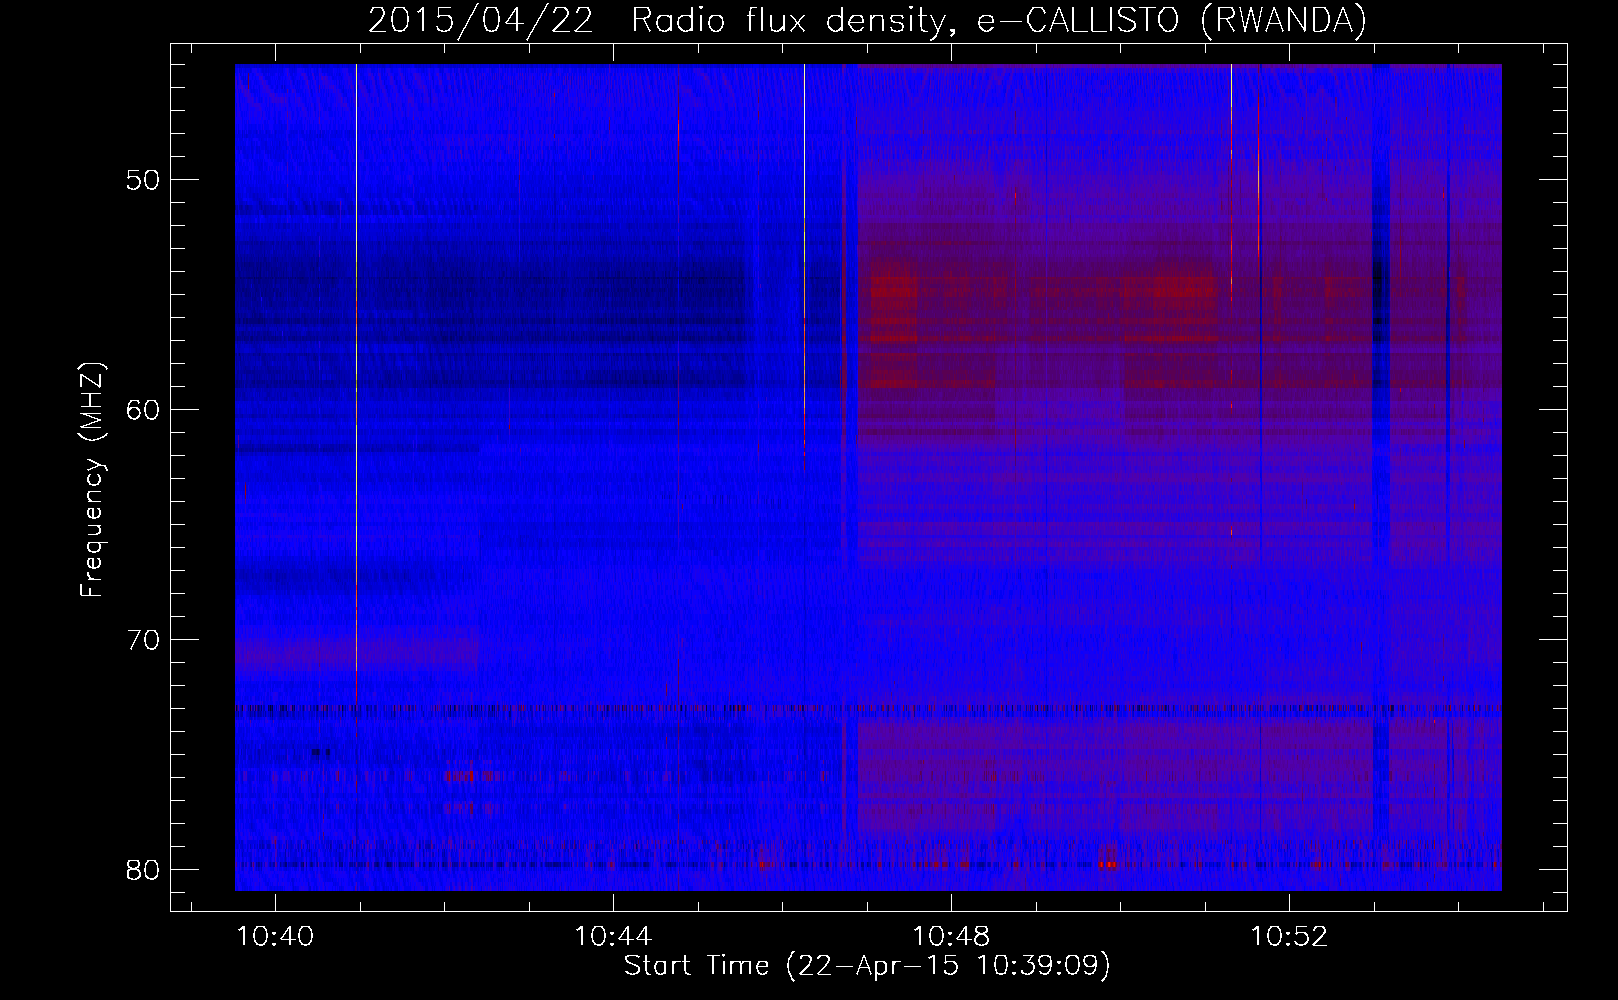Click the plot title '2015/04/22 Radio flux density, e-CALLISTO (RWANDA)'
Viewport: 1618px width, 1000px height.
tap(867, 20)
